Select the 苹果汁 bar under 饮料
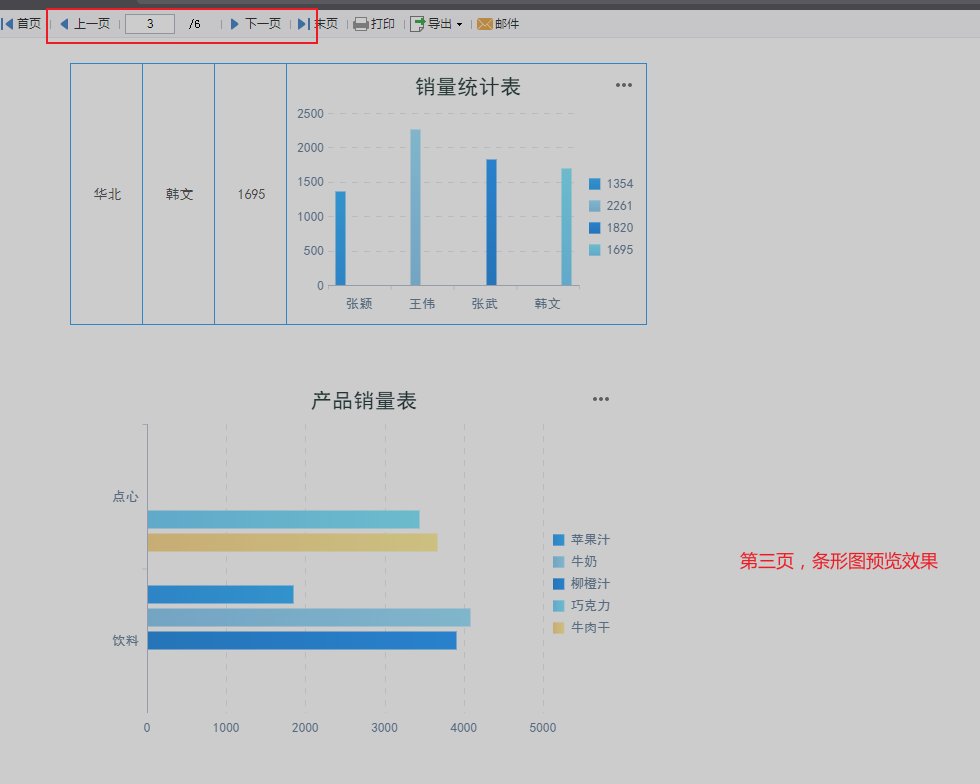 (x=221, y=595)
